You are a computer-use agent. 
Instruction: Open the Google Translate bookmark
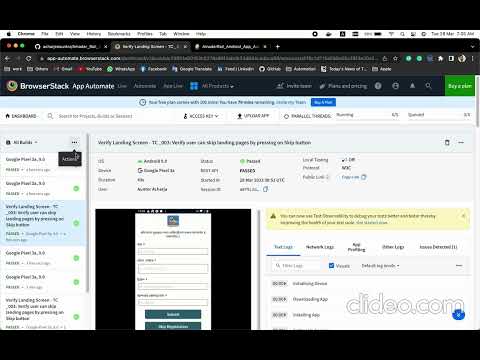coord(192,69)
